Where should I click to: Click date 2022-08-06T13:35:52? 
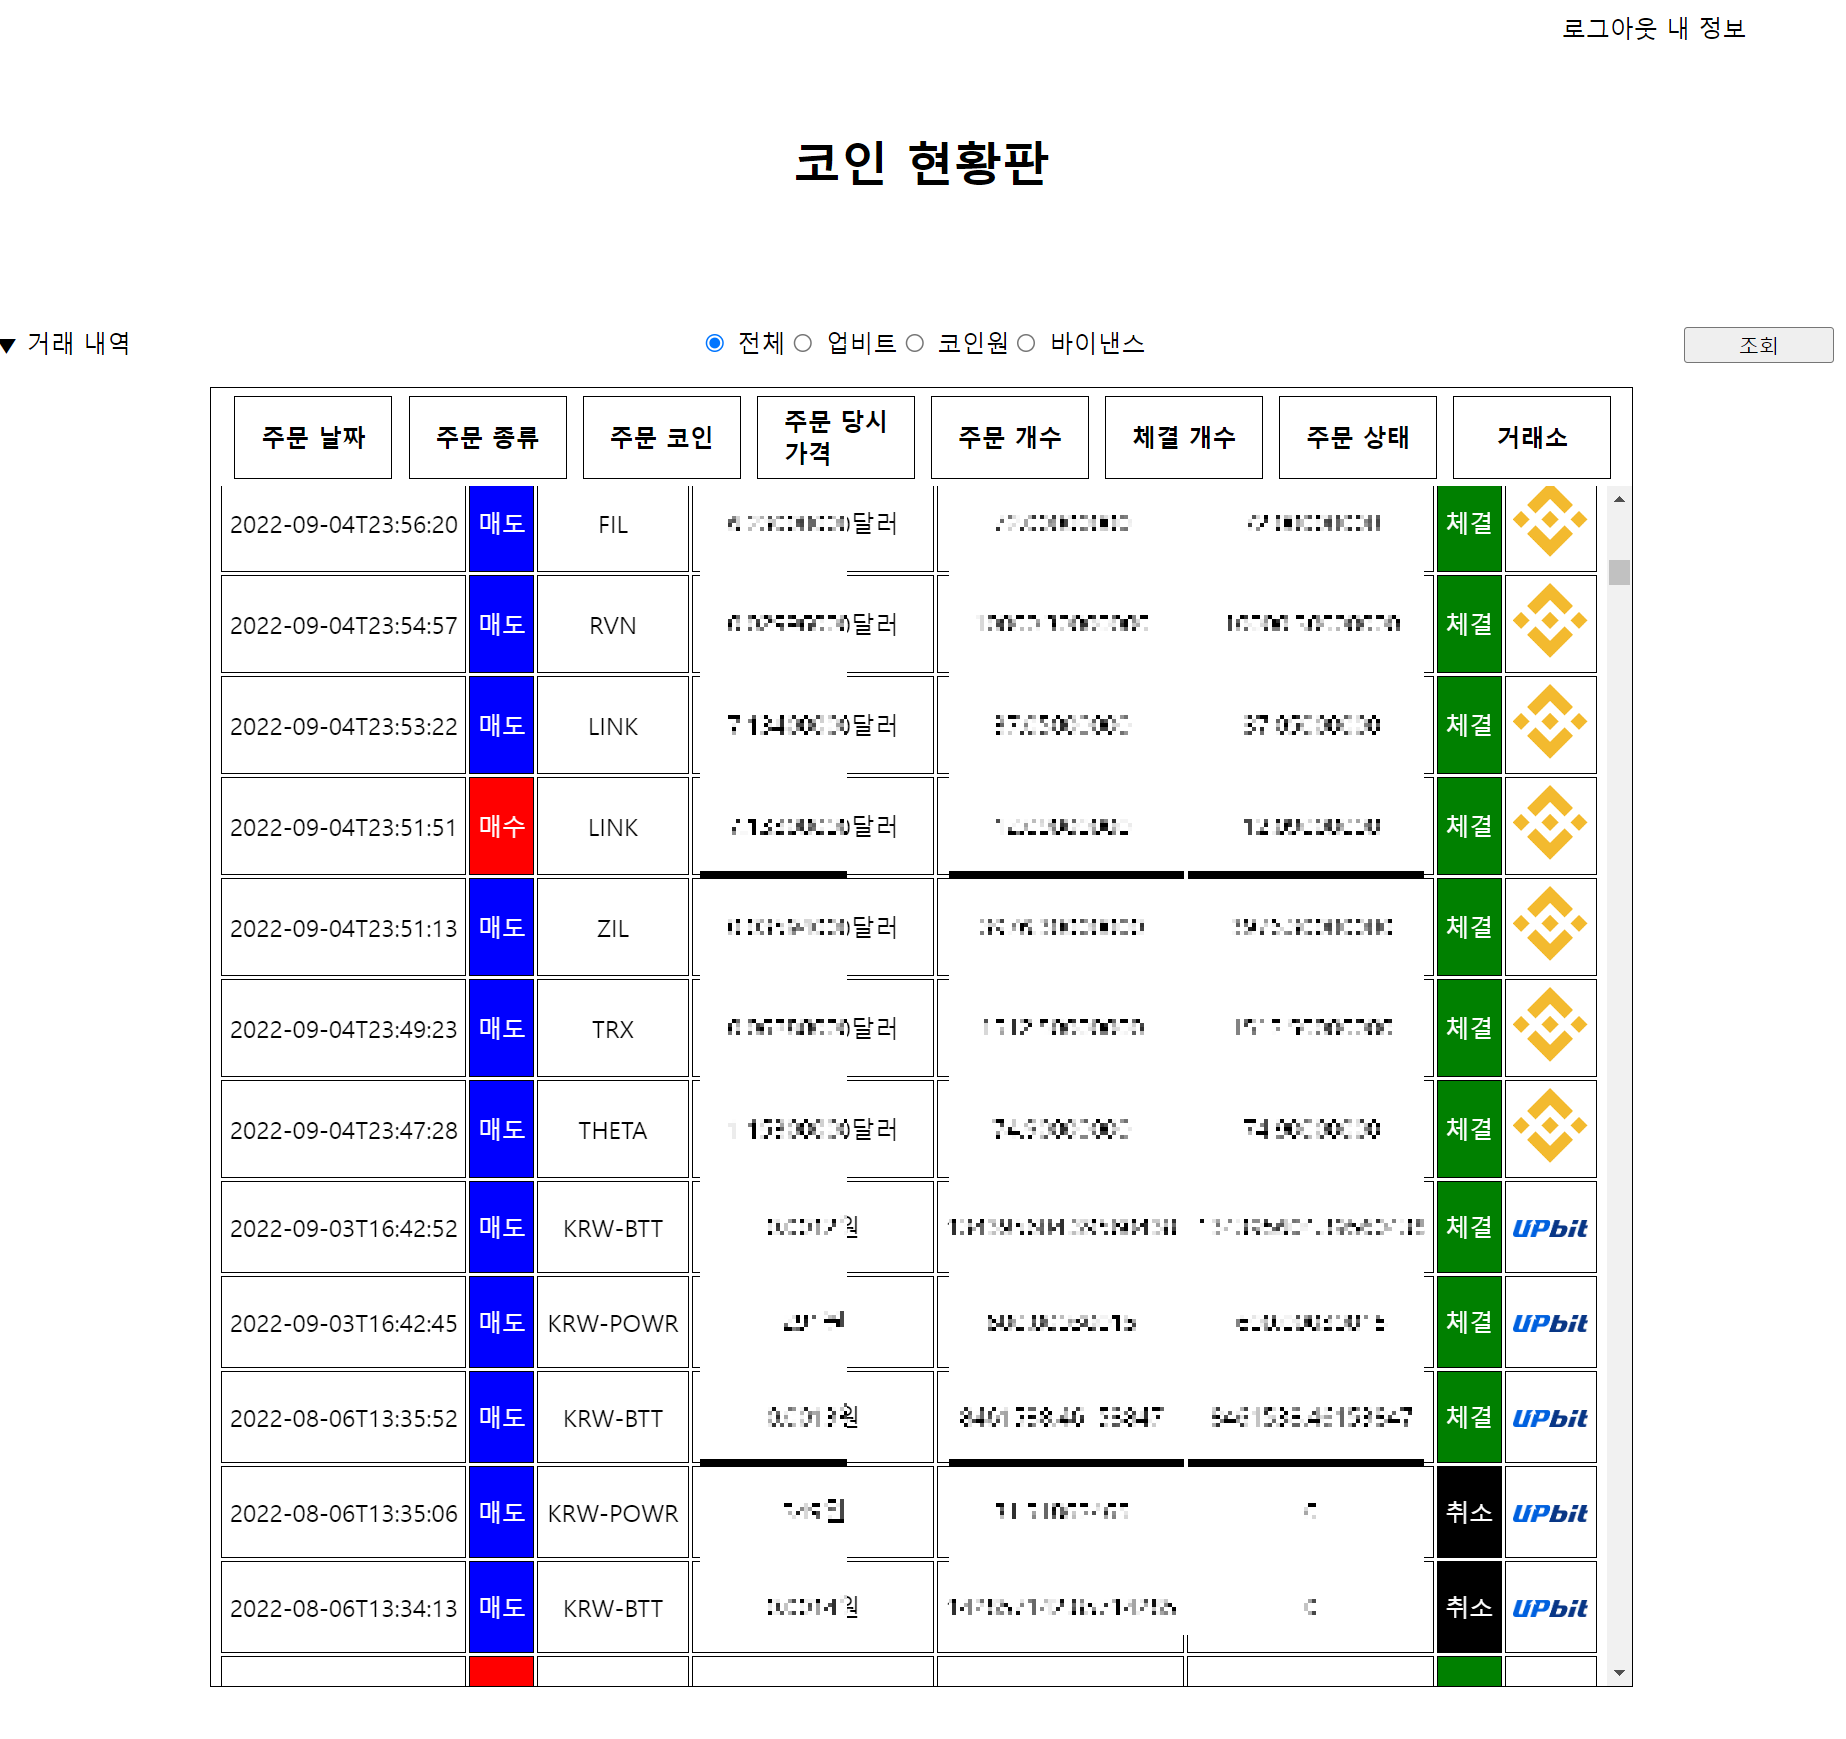point(343,1419)
